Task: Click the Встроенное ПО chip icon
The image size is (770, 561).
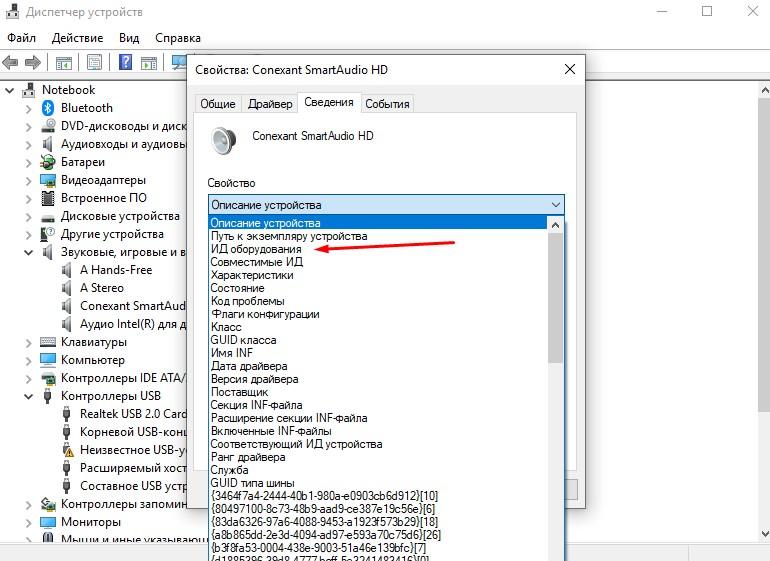Action: (x=47, y=198)
